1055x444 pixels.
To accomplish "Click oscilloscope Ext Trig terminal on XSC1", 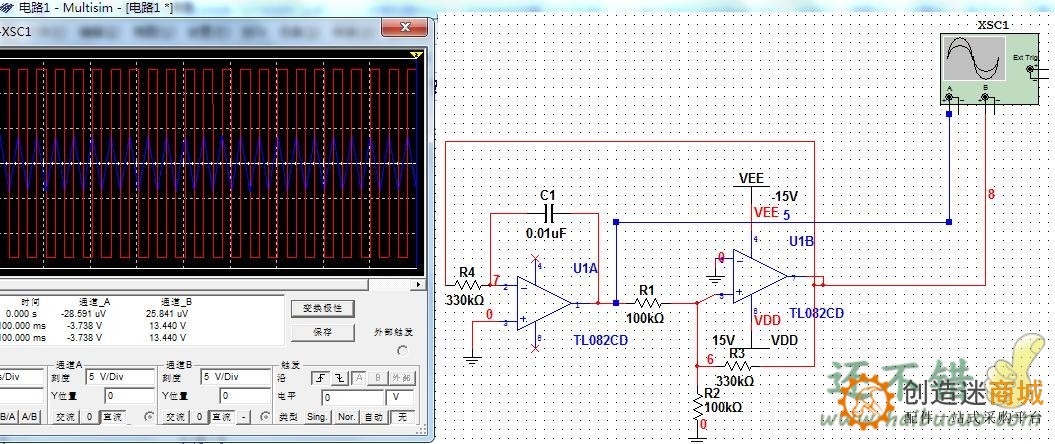I will coord(1031,69).
